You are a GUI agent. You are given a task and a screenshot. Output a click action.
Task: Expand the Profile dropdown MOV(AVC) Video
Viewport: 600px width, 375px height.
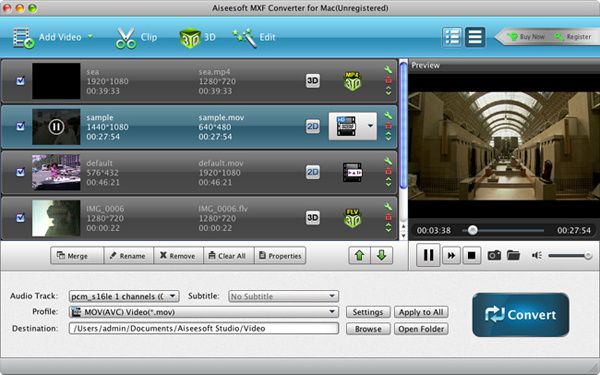pos(204,312)
